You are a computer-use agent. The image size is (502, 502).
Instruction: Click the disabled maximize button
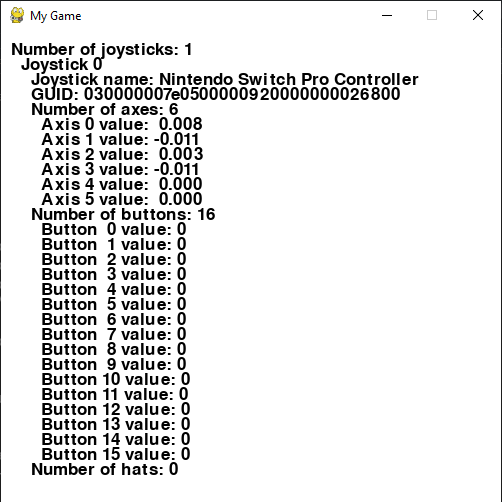point(432,15)
